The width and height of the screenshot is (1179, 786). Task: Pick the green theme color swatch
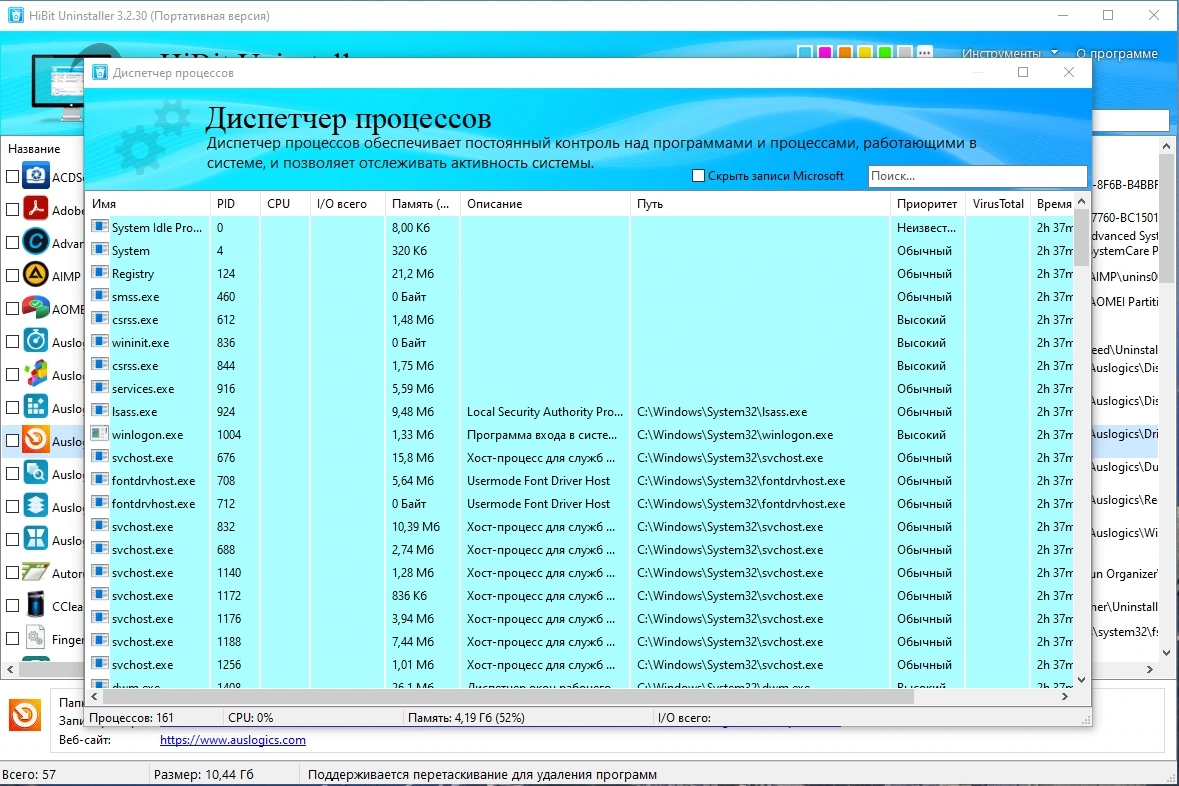[x=885, y=53]
